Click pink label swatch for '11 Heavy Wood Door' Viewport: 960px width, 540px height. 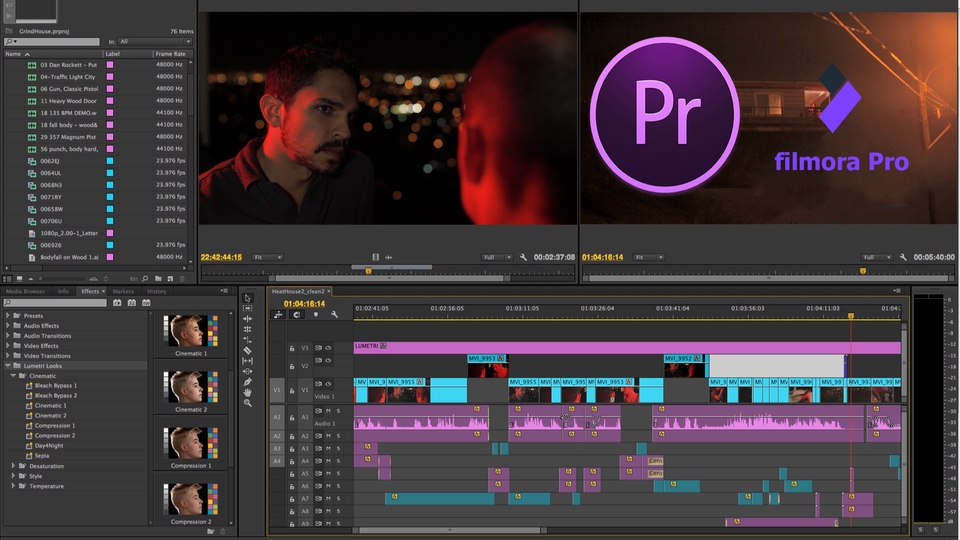click(110, 100)
